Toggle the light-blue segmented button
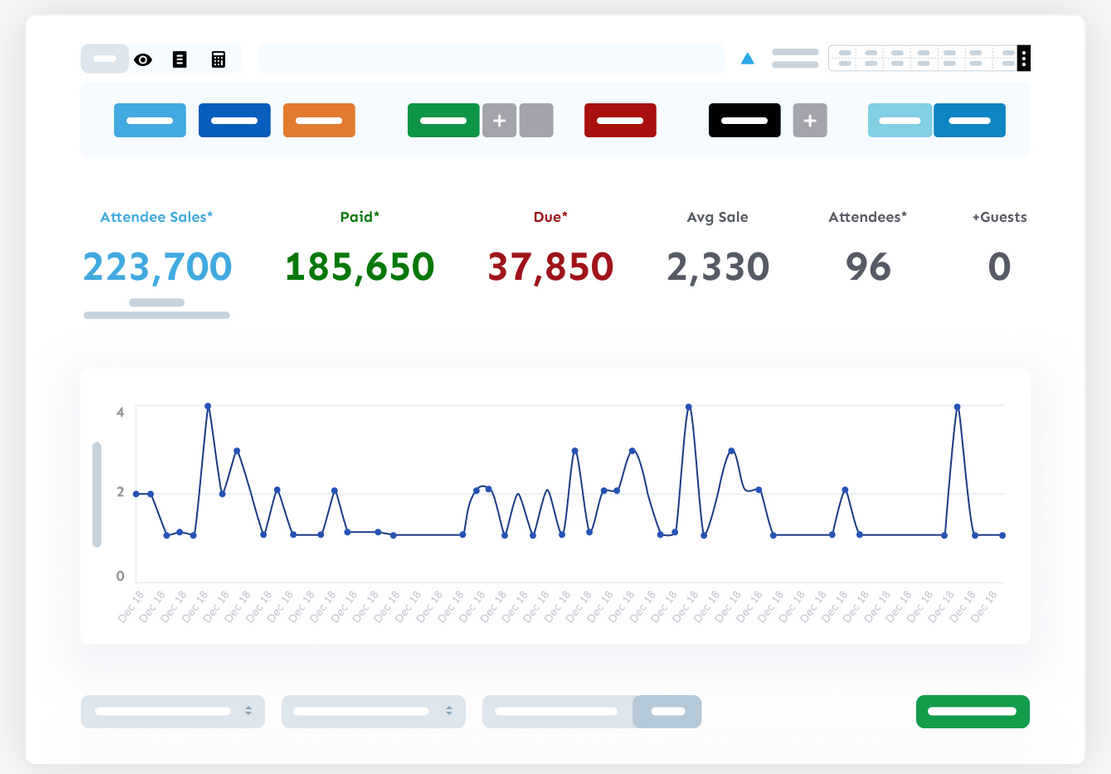The height and width of the screenshot is (774, 1111). [900, 121]
